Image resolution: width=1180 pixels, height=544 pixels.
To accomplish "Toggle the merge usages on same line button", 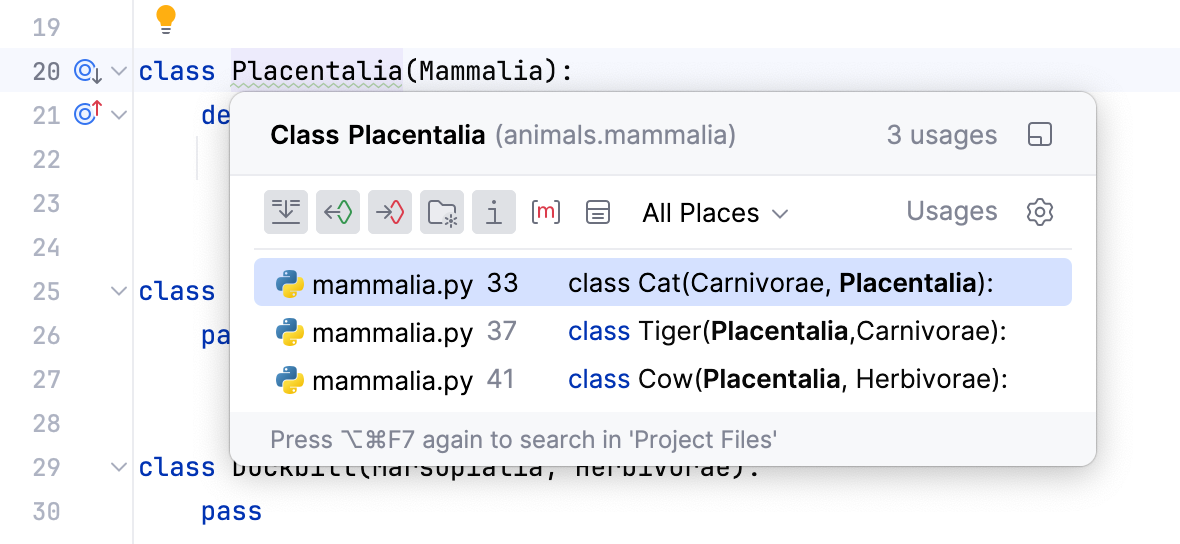I will point(286,212).
